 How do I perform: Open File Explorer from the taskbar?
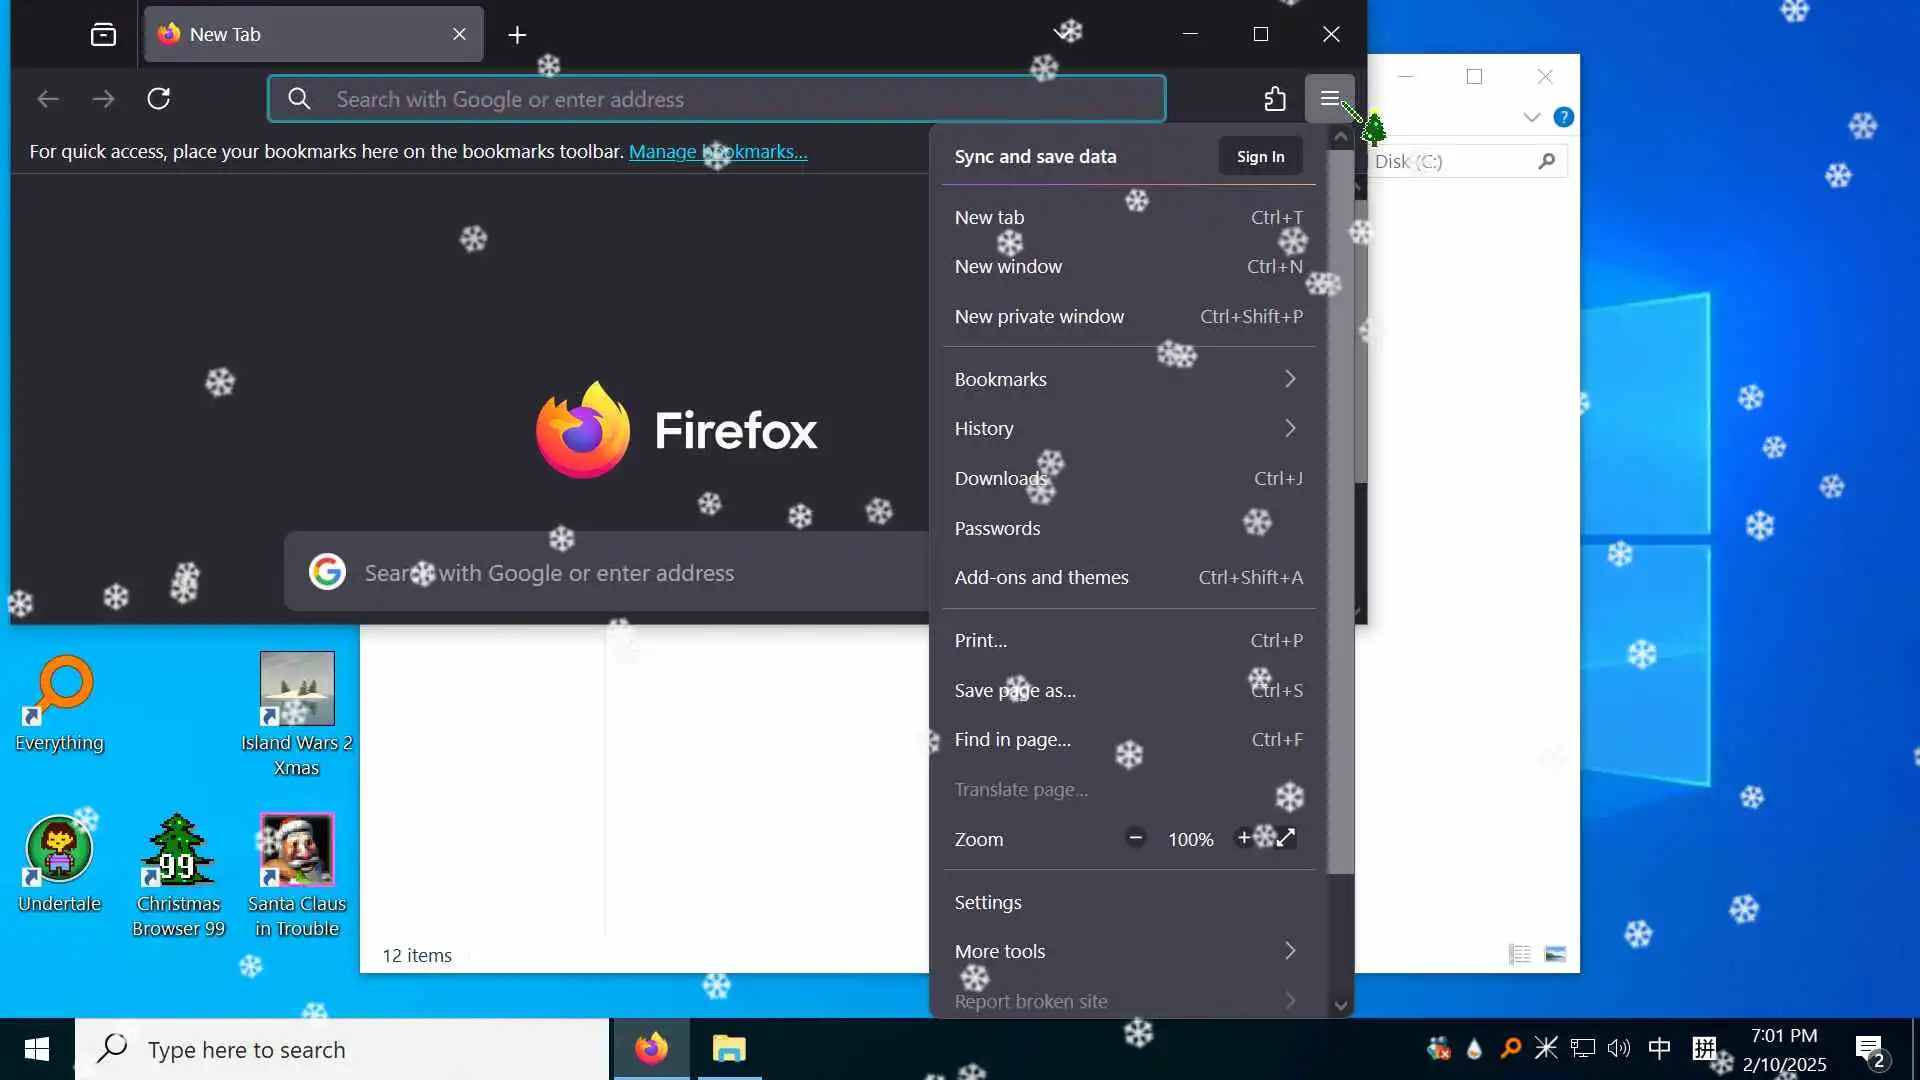tap(729, 1049)
